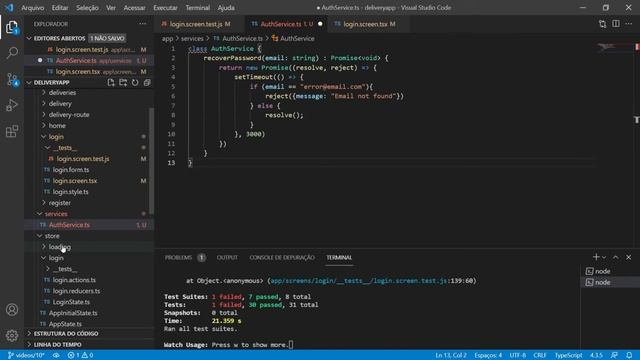Open login.form.ts in explorer
640x360 pixels.
pos(71,170)
